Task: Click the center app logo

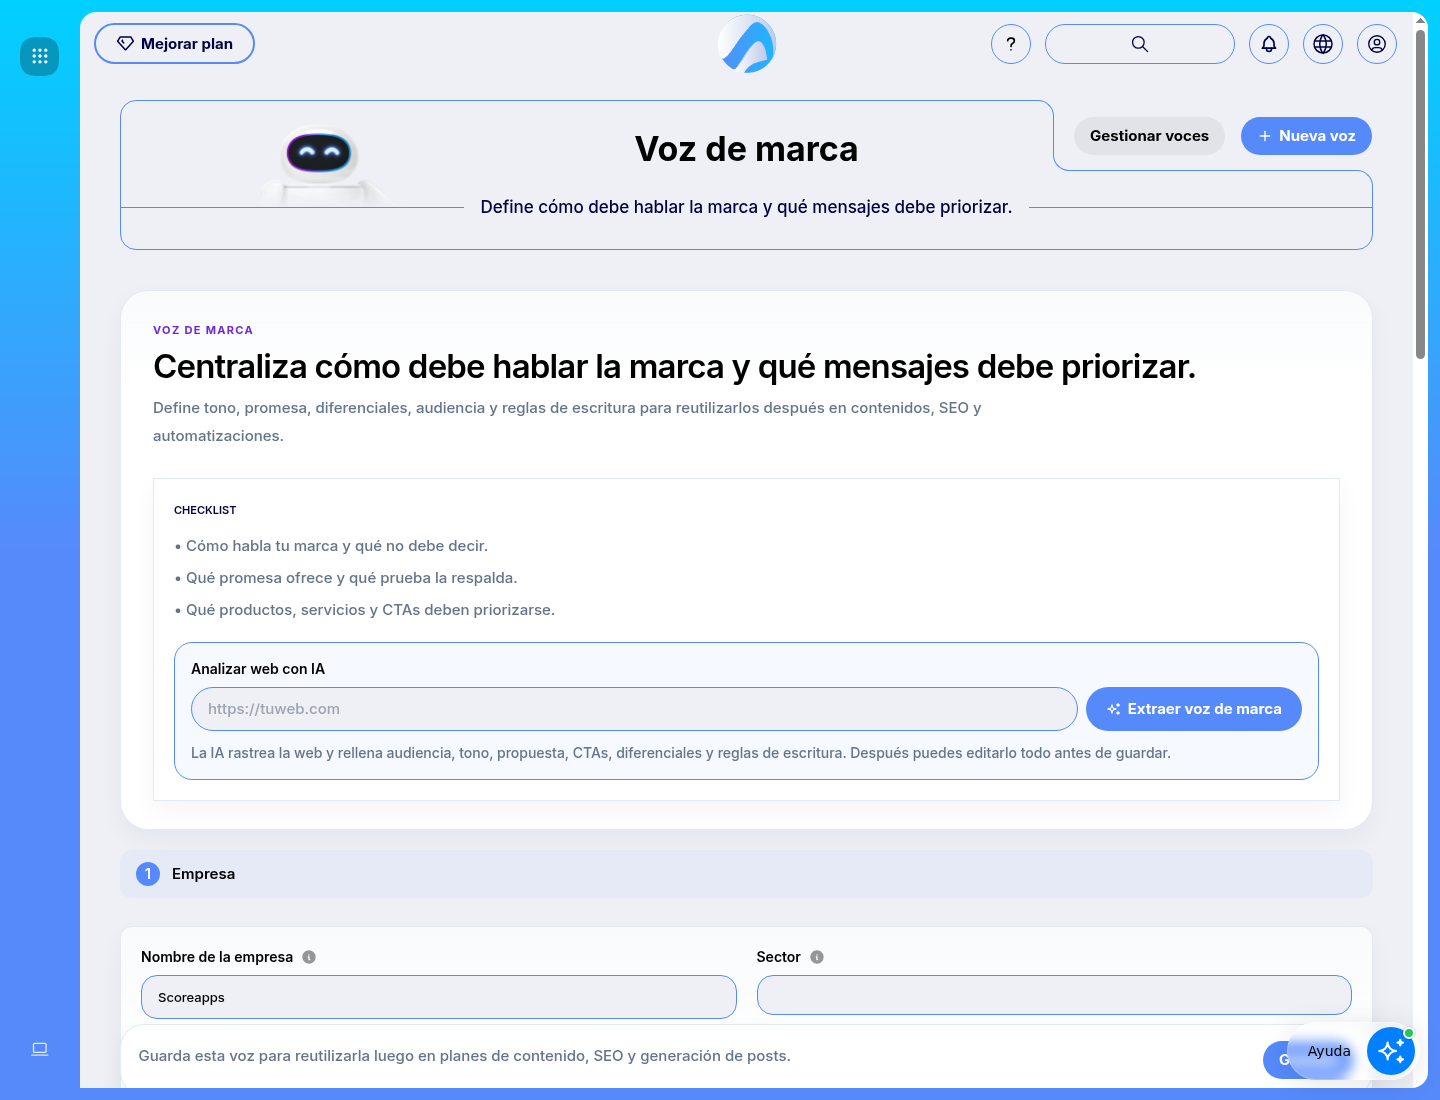Action: pyautogui.click(x=747, y=44)
